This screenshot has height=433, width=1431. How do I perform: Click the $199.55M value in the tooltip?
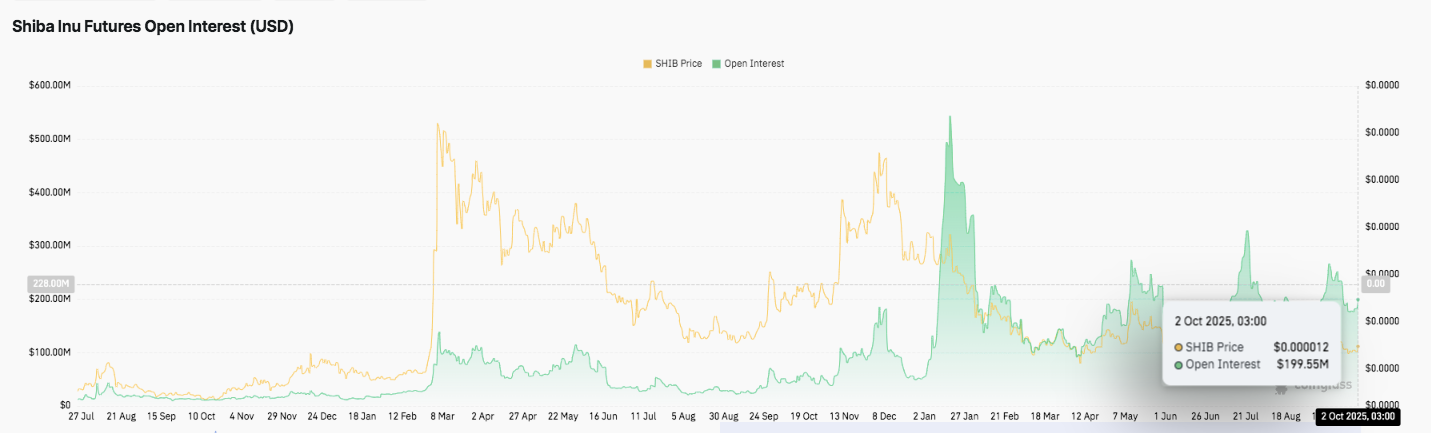tap(1302, 364)
